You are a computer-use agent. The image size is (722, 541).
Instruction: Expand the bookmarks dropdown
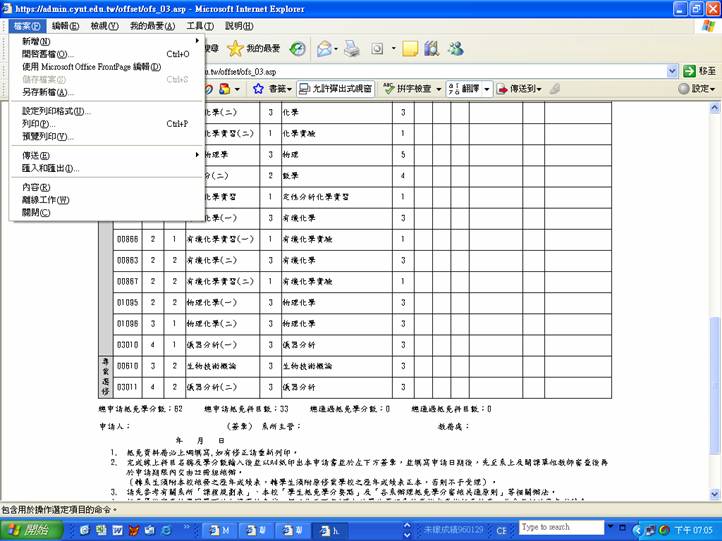289,89
